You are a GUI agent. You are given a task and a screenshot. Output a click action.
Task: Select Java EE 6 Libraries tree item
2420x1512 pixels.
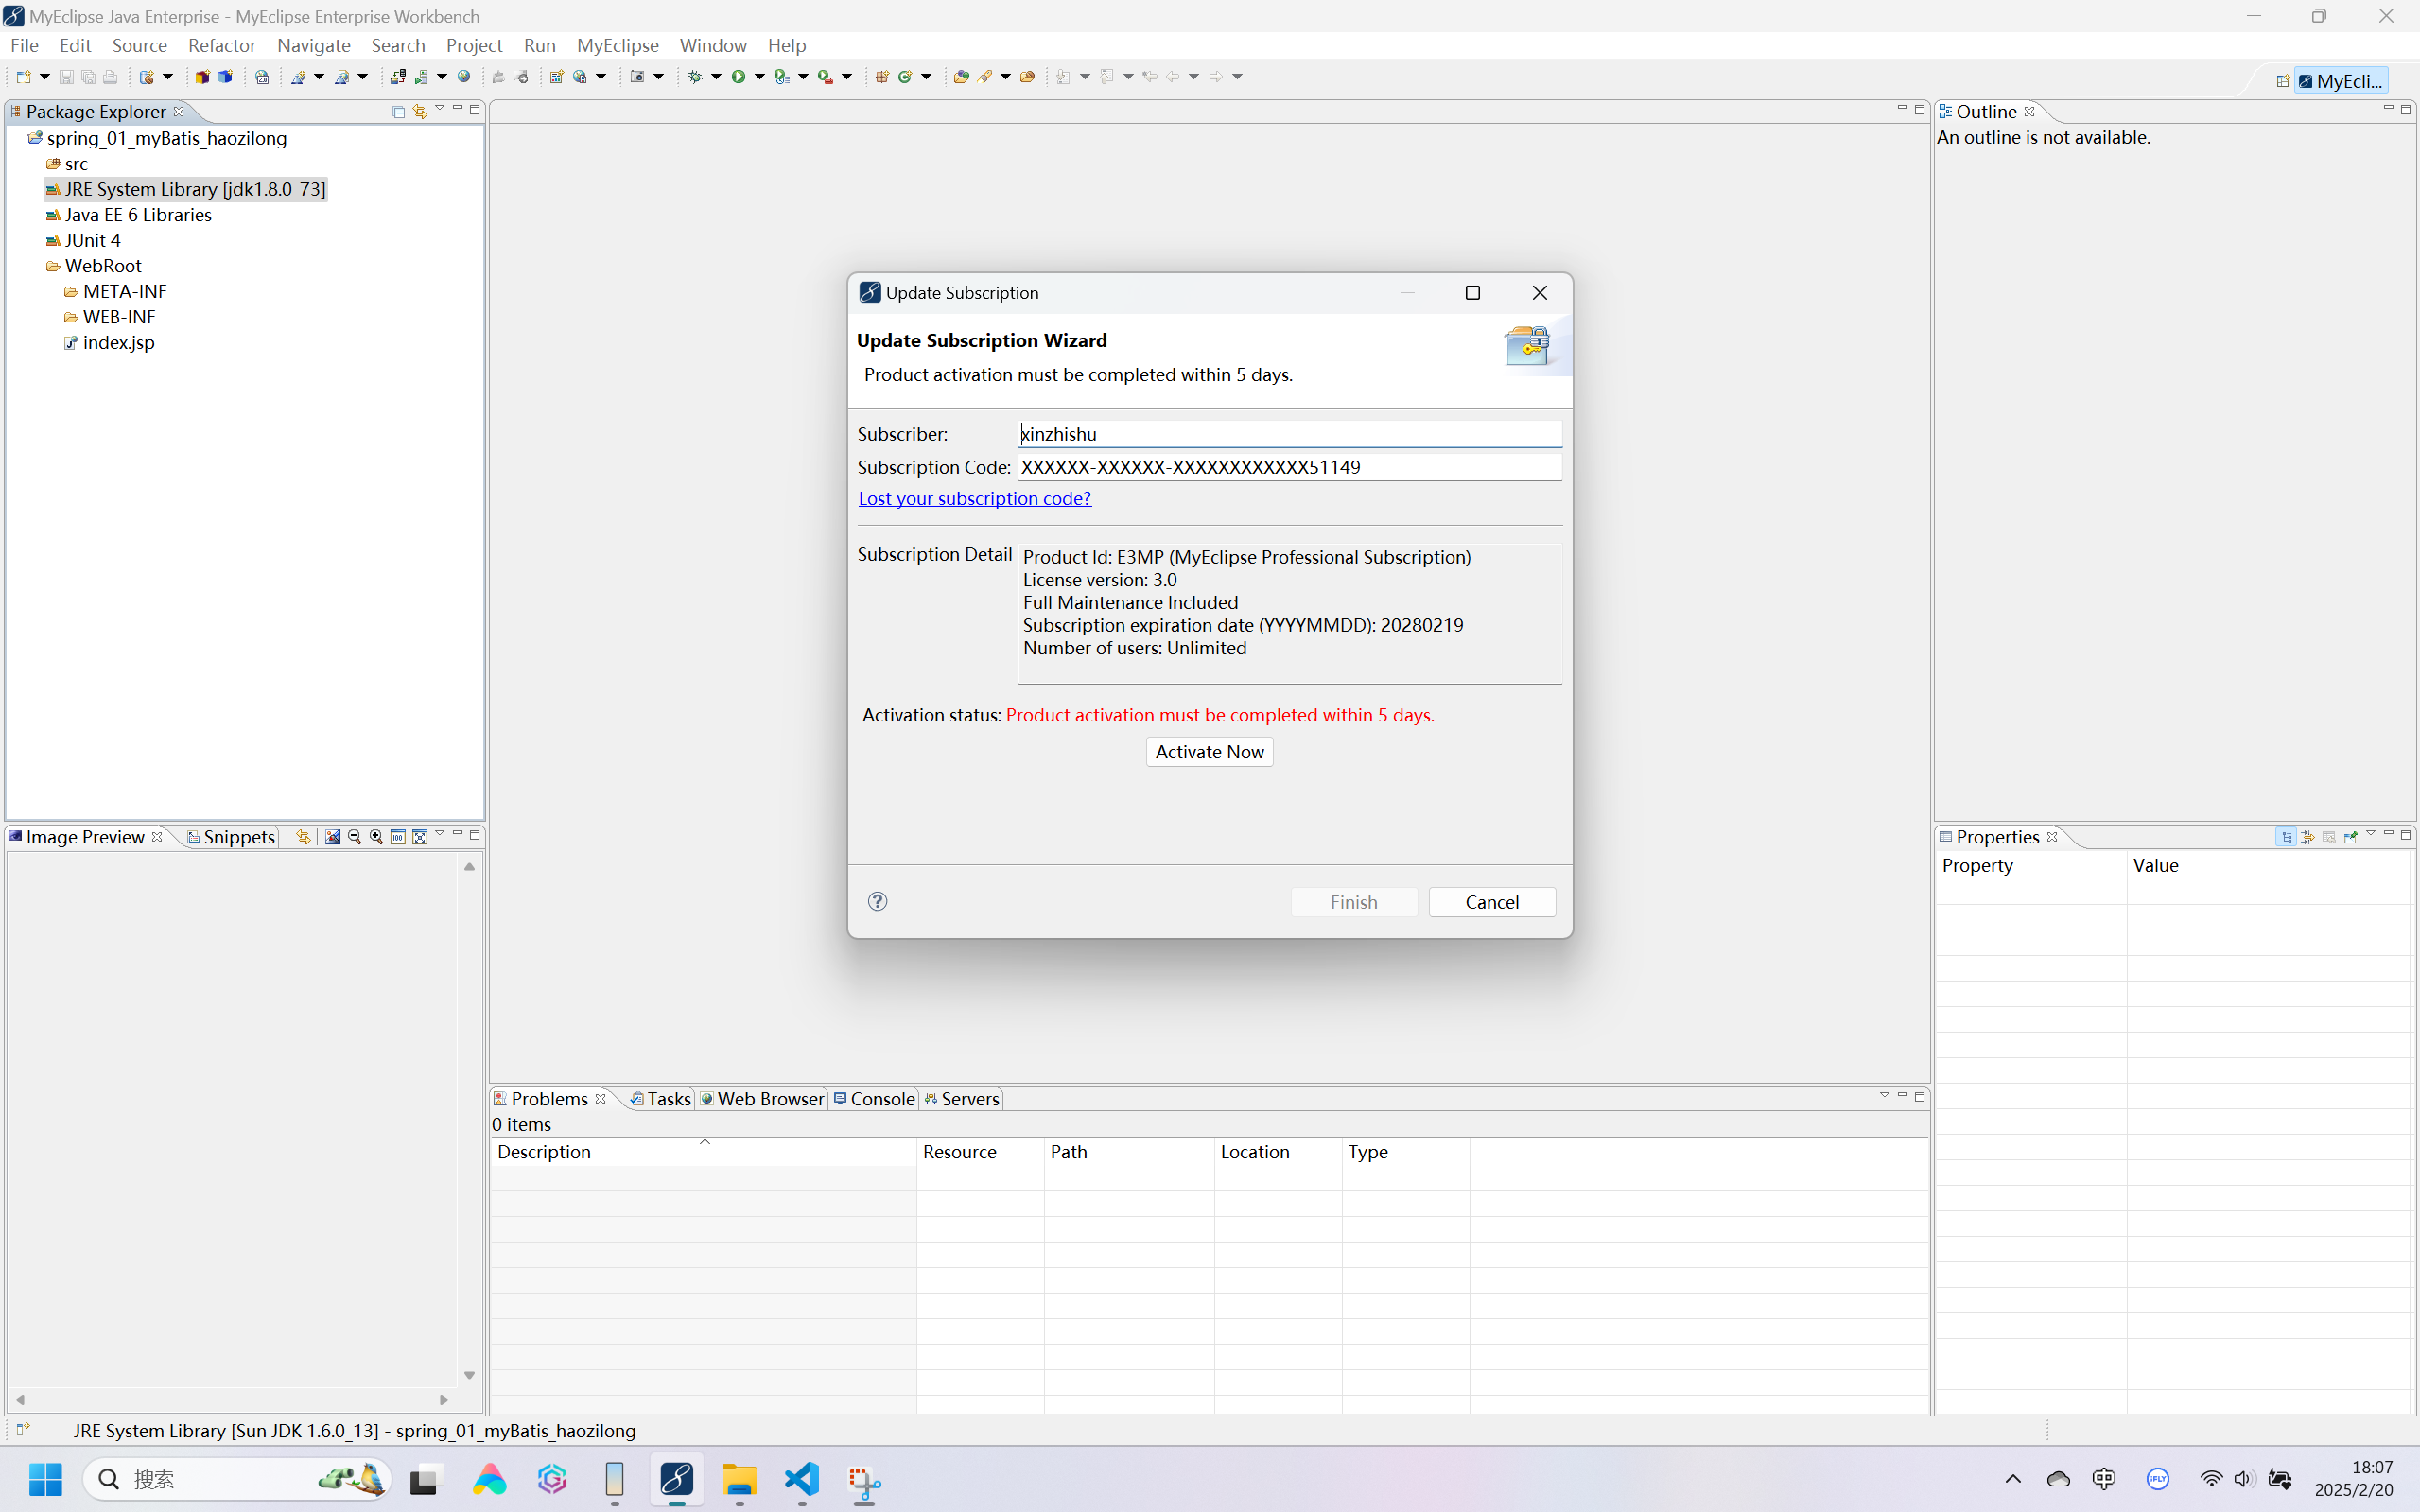(x=129, y=215)
